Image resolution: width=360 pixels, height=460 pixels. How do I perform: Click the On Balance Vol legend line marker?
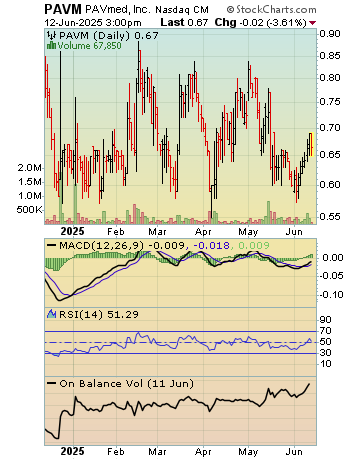pyautogui.click(x=51, y=383)
